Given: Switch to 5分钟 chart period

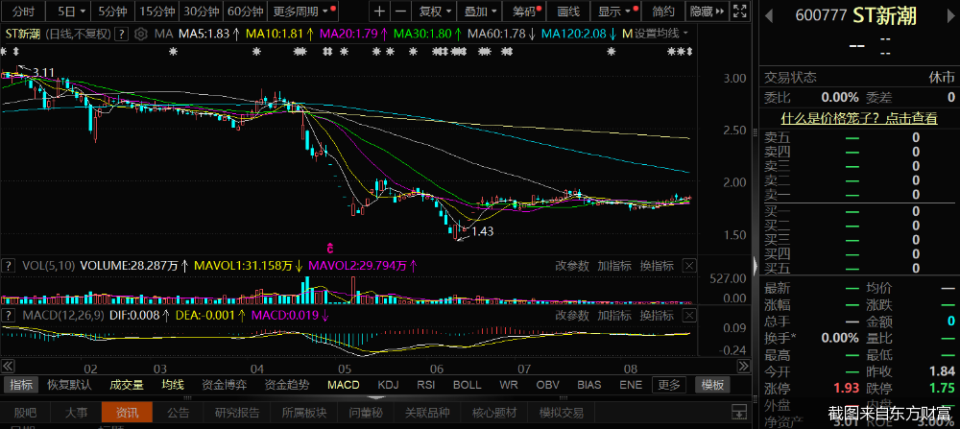Looking at the screenshot, I should (x=111, y=10).
